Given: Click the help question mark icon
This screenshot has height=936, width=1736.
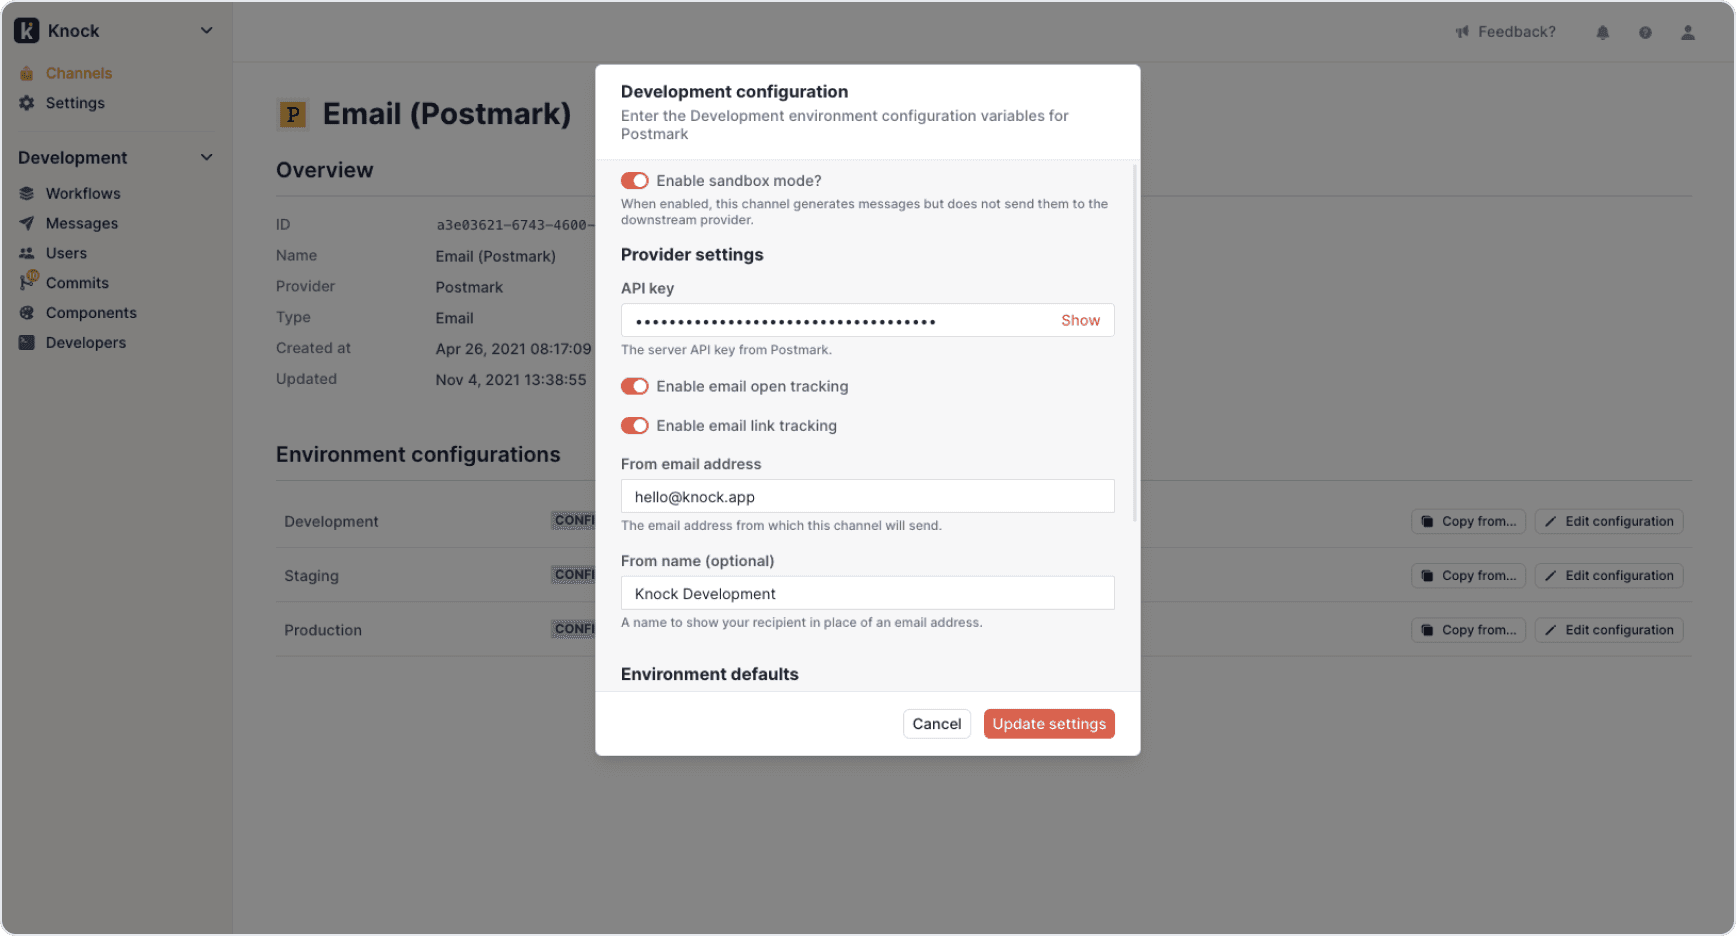Looking at the screenshot, I should [x=1645, y=32].
